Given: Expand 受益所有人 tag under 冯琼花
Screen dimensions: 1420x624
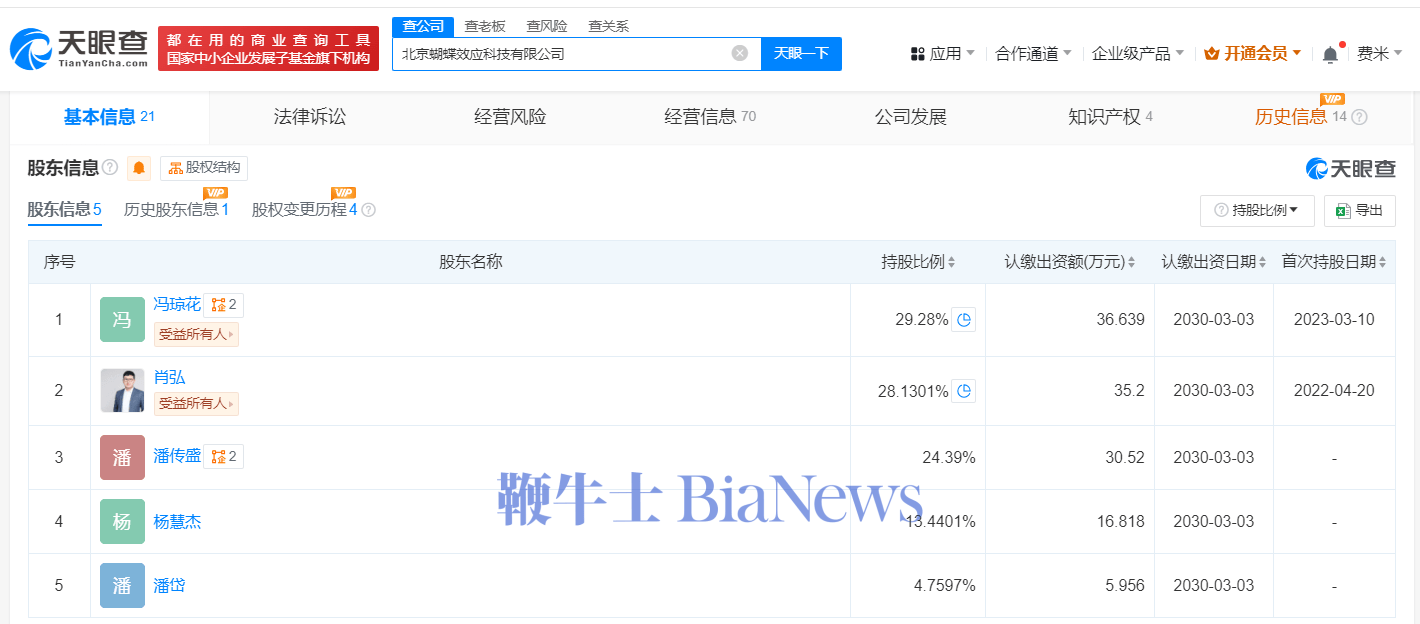Looking at the screenshot, I should [x=196, y=334].
